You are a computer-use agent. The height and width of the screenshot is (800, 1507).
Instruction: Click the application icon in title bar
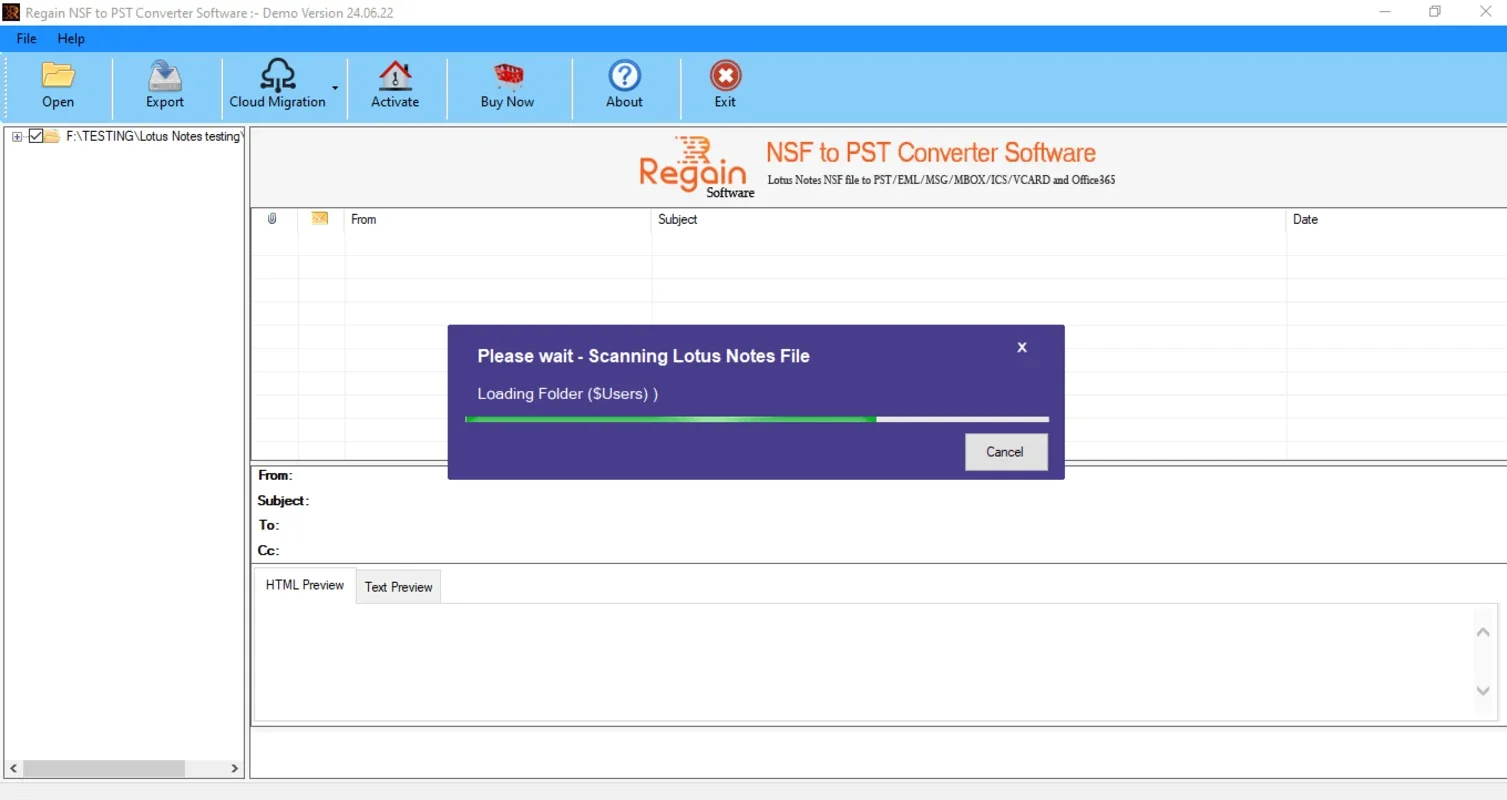(12, 12)
